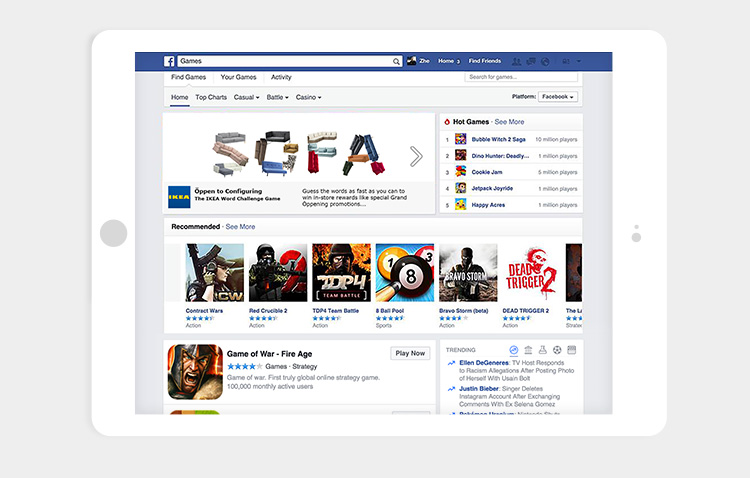The image size is (750, 478).
Task: Select the politics building icon in Trending
Action: coord(528,350)
